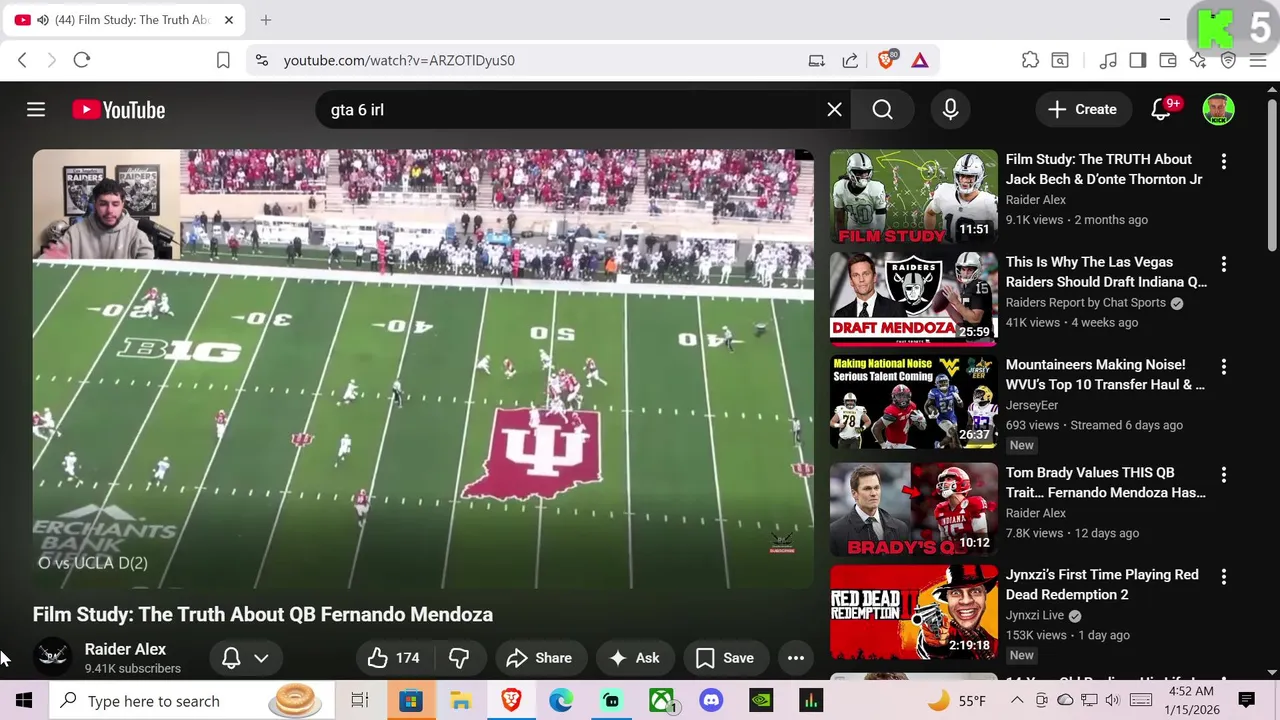Screen dimensions: 1280x720
Task: Open options for Tom Brady Values THIS QB video
Action: pyautogui.click(x=1223, y=475)
